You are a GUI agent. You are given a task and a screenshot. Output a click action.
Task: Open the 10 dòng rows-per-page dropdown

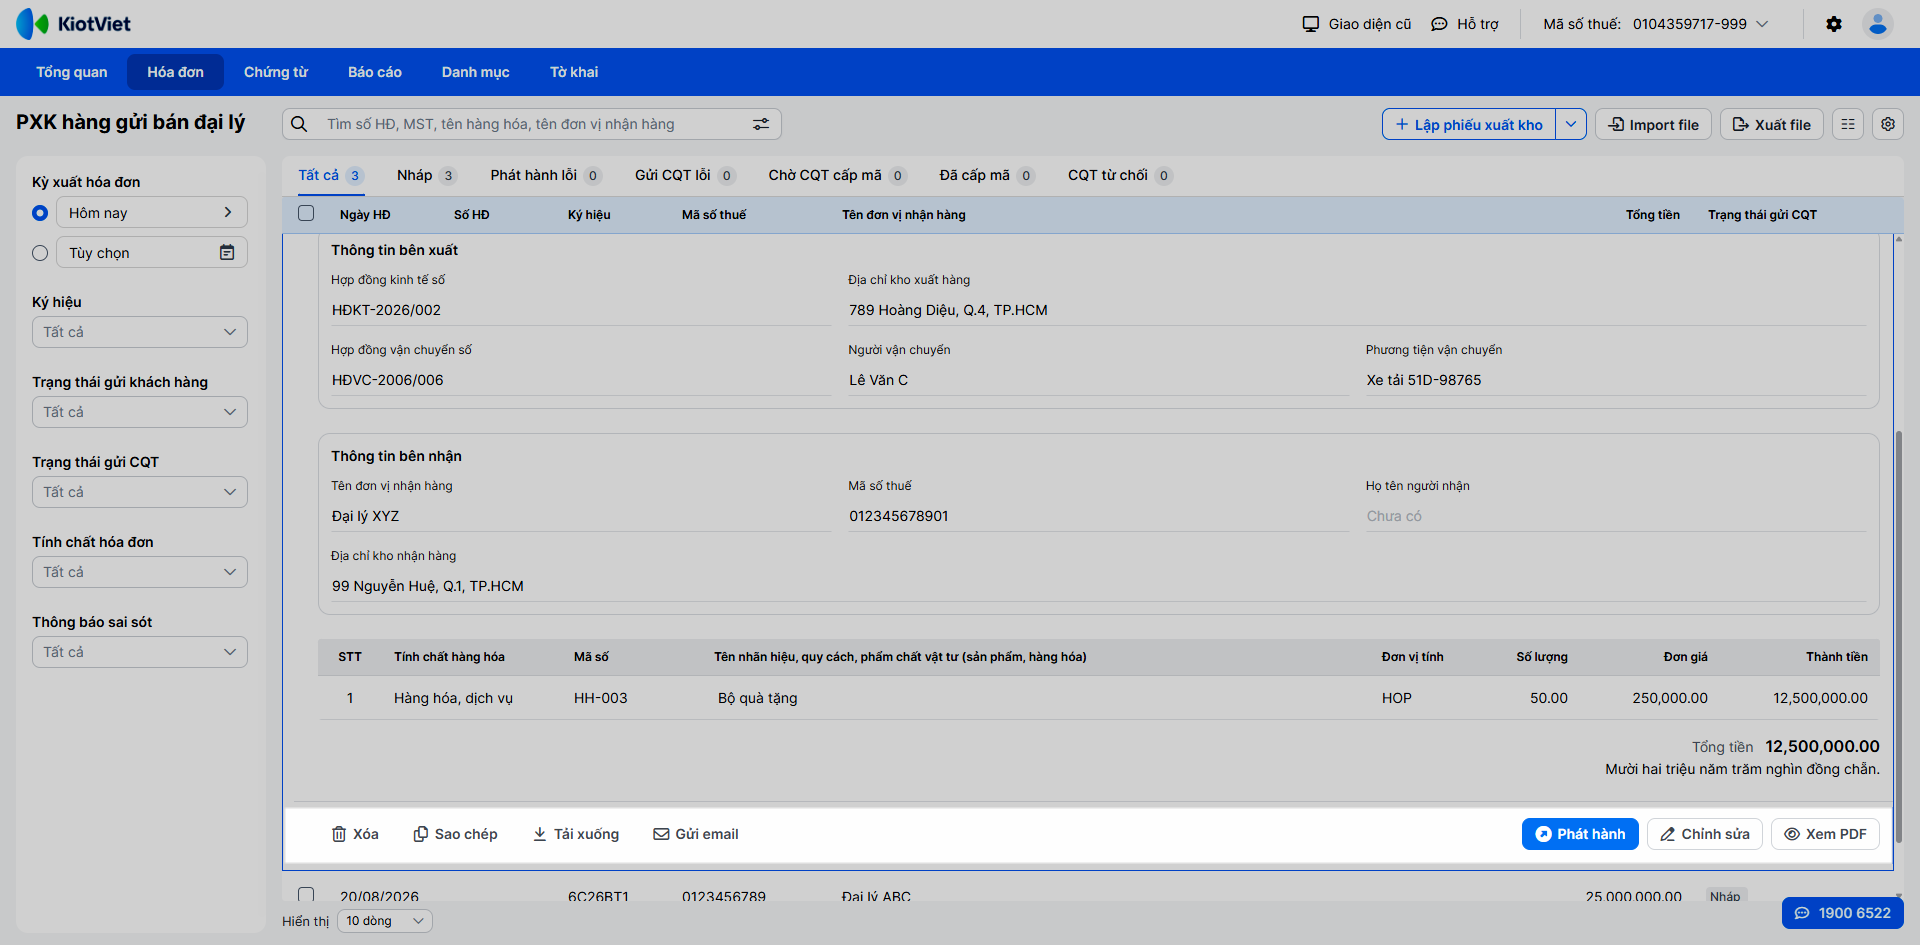point(385,921)
